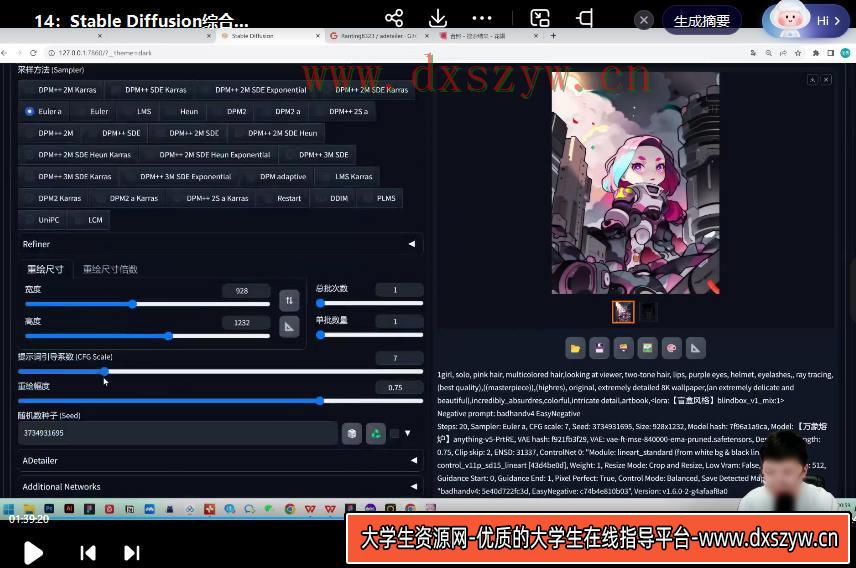Select the DDIM sampler

point(334,198)
